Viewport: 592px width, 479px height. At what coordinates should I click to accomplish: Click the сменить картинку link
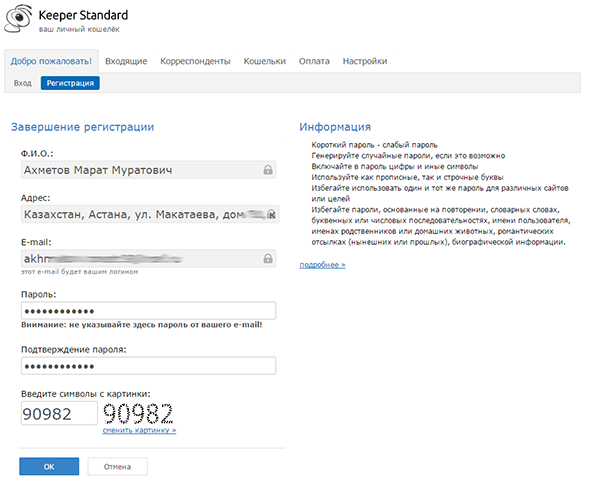(x=139, y=430)
